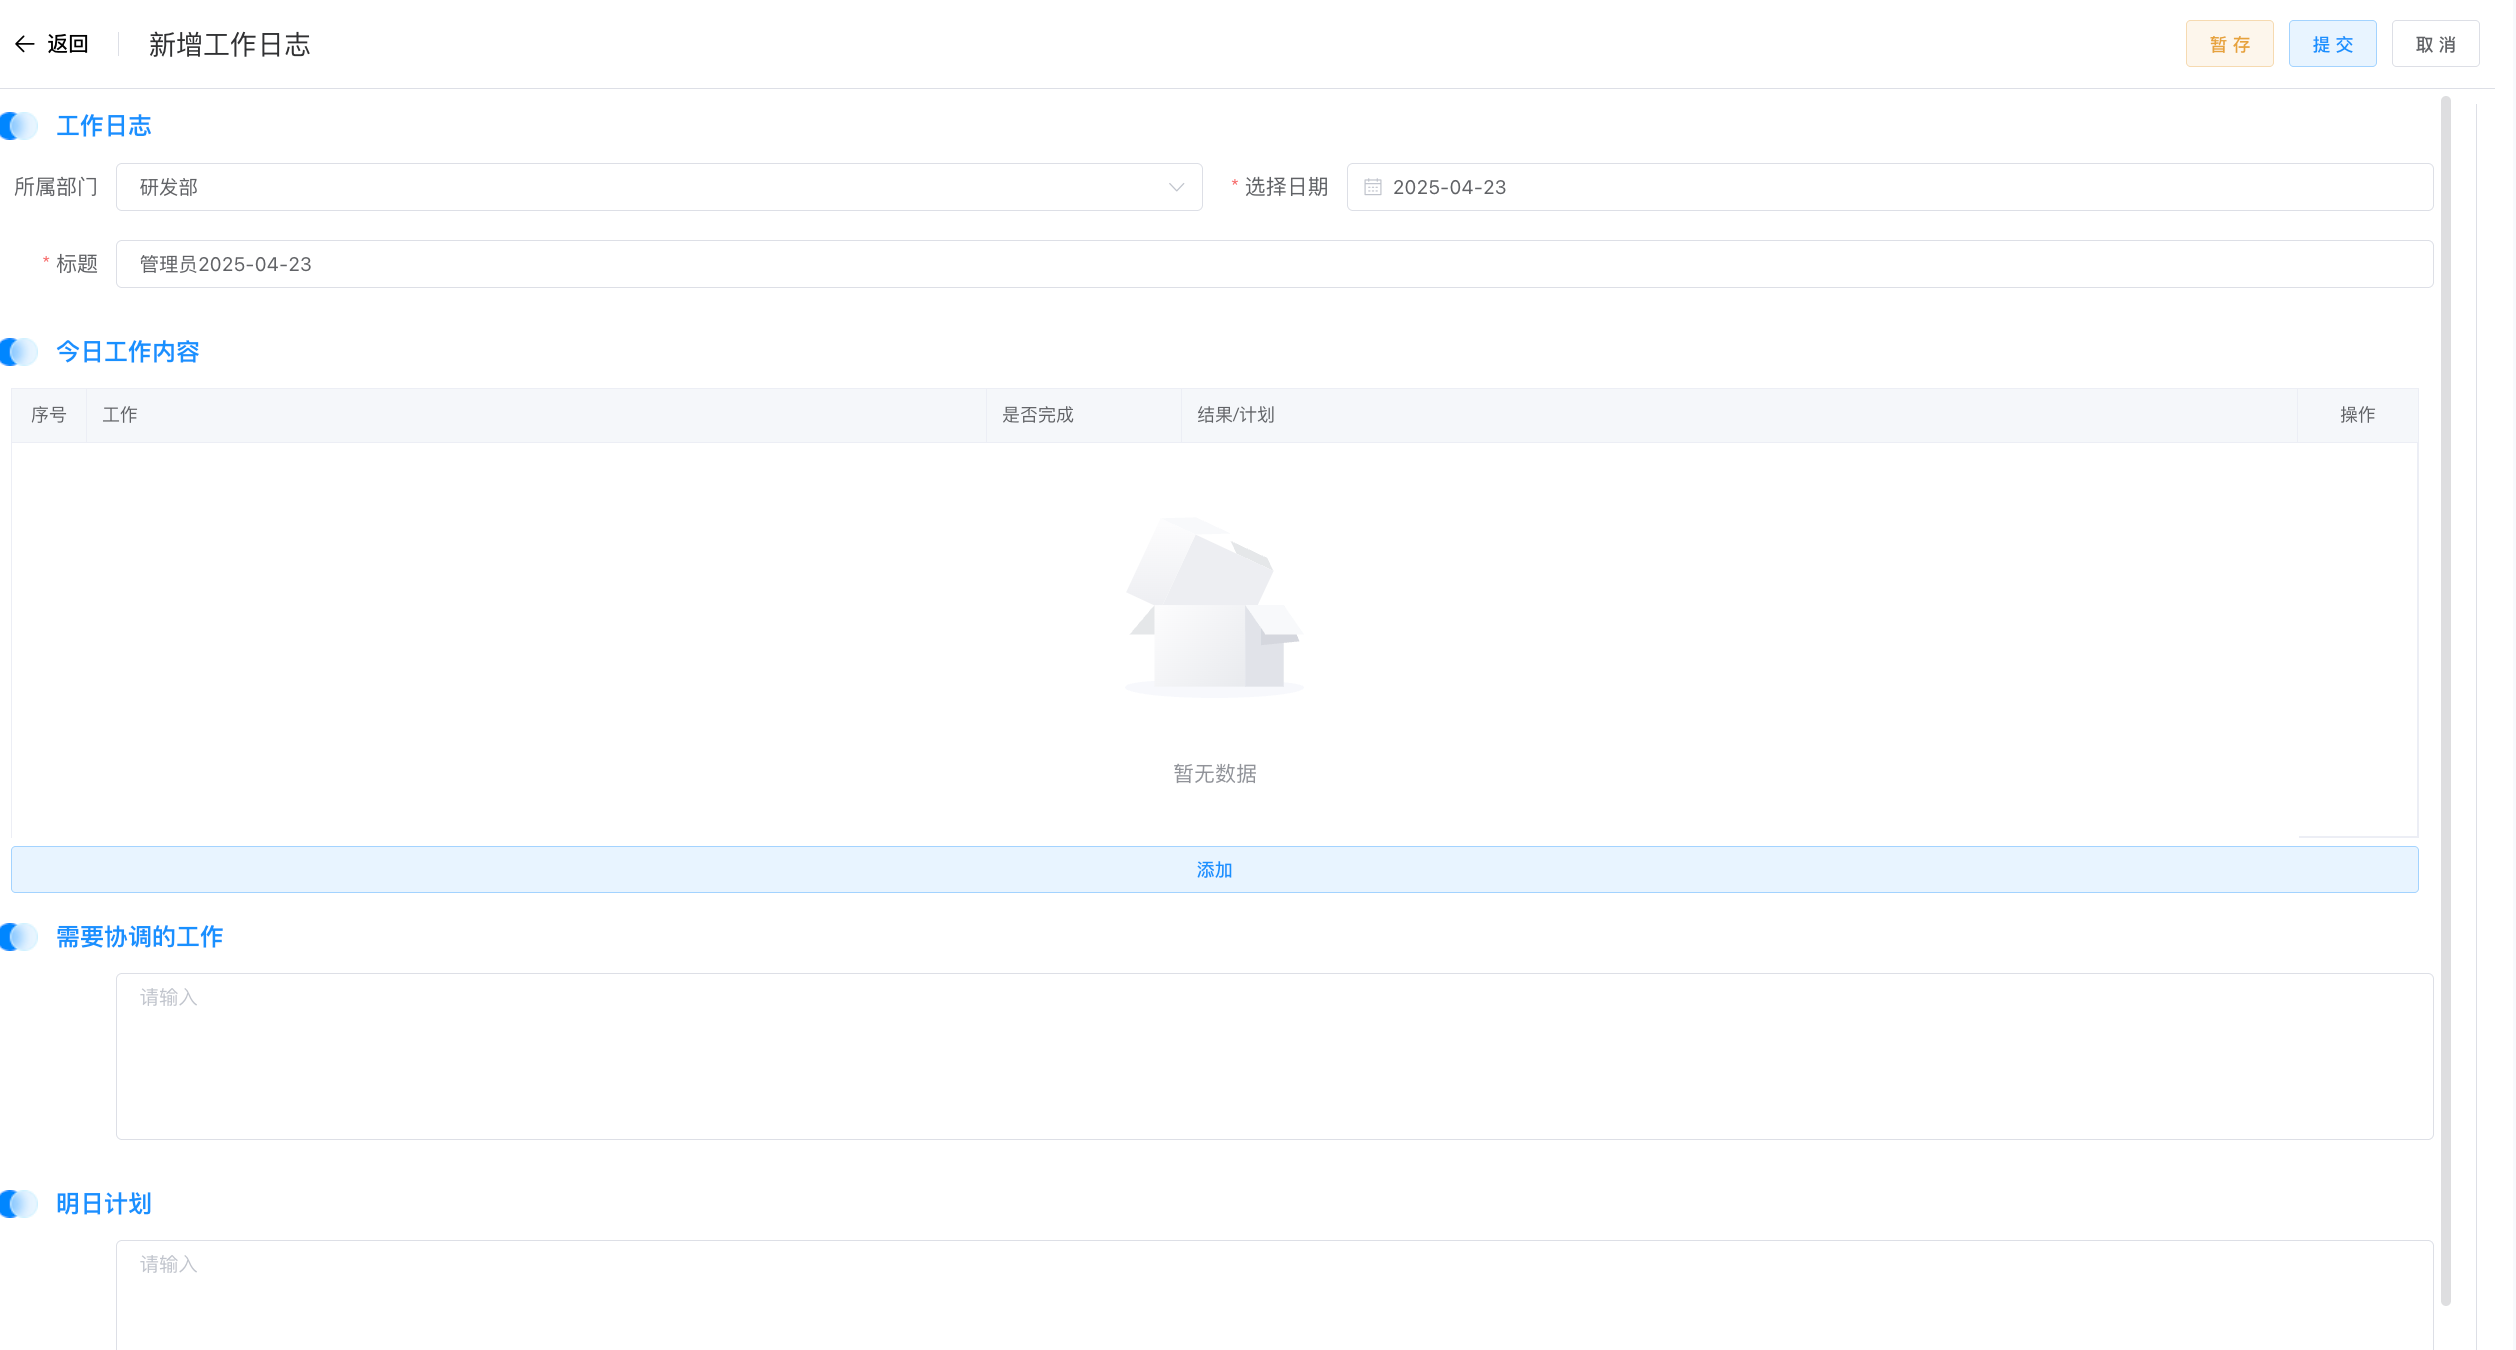Click the 工作日志 section marker icon
Viewport: 2516px width, 1350px height.
tap(19, 126)
